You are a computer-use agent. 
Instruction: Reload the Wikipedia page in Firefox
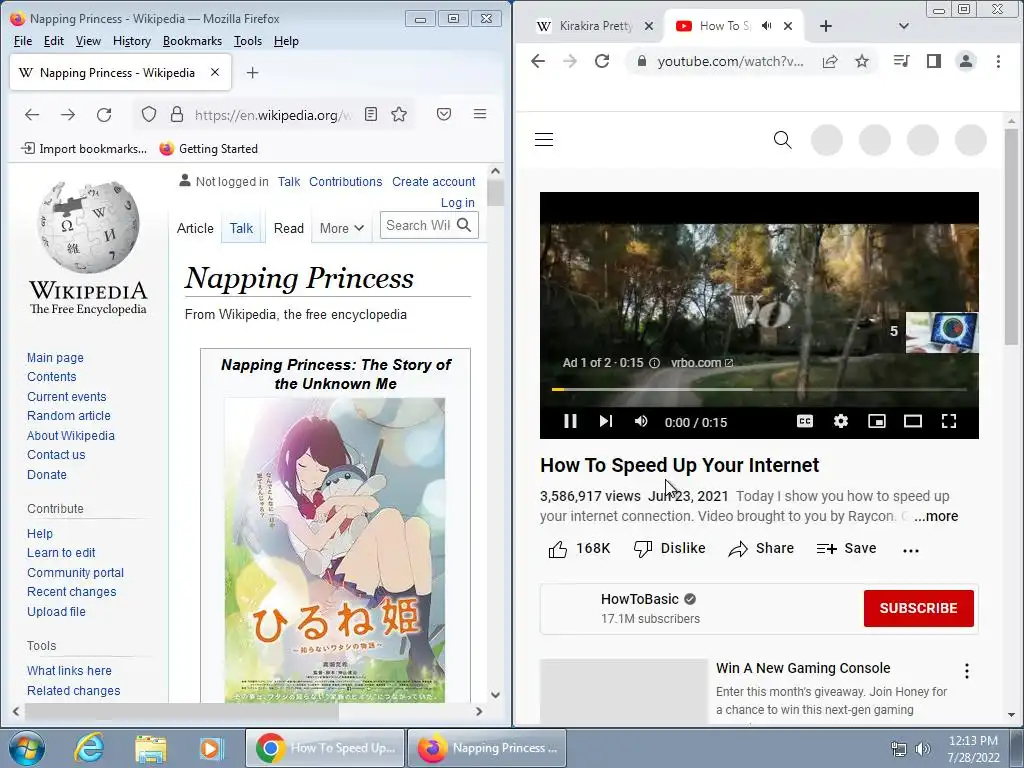click(104, 115)
